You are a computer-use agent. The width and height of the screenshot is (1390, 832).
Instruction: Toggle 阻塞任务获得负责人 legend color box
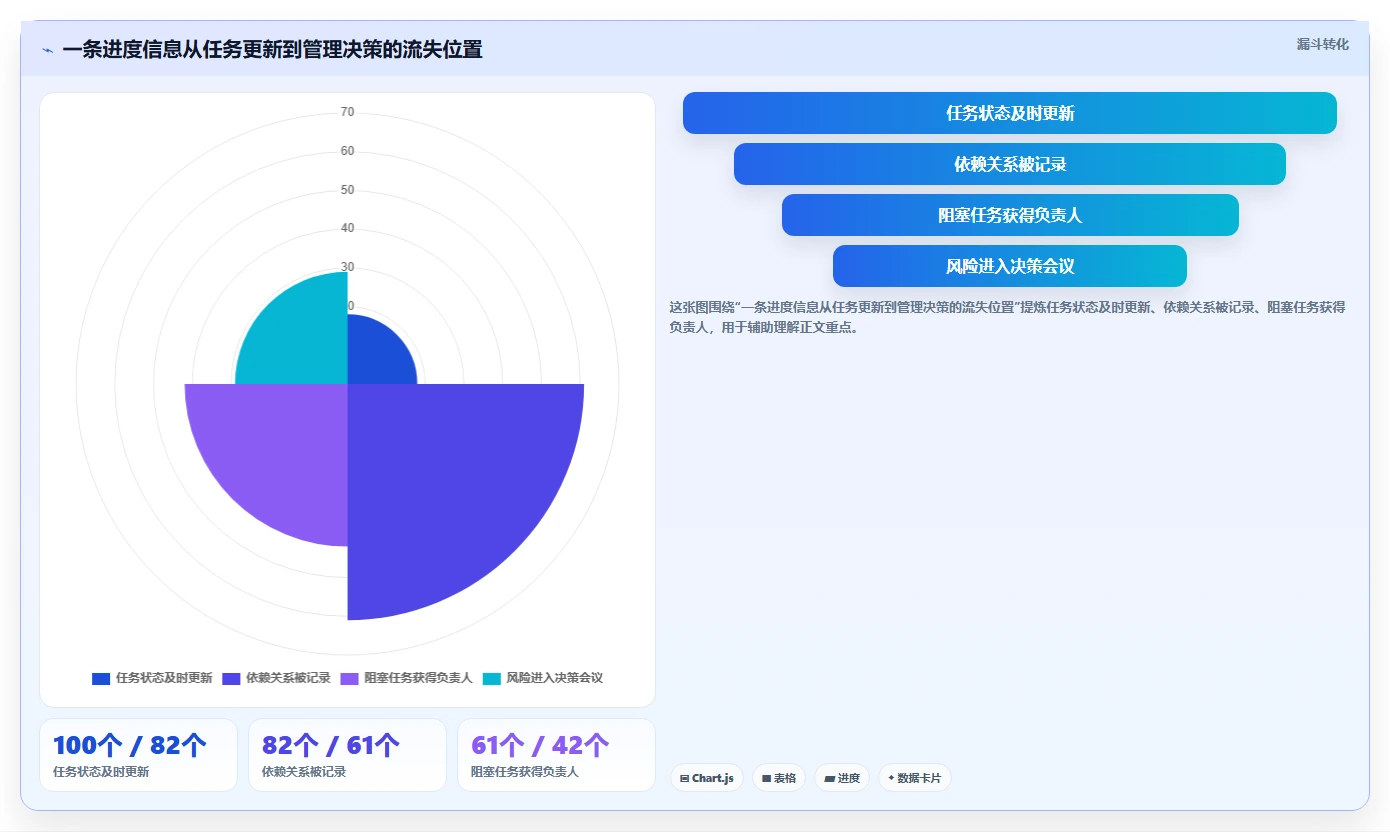349,678
